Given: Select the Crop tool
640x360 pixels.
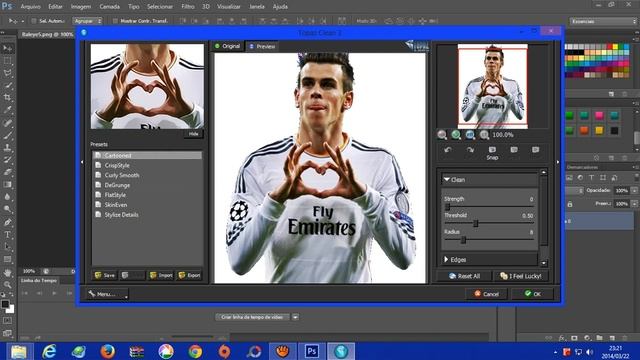Looking at the screenshot, I should [x=7, y=98].
